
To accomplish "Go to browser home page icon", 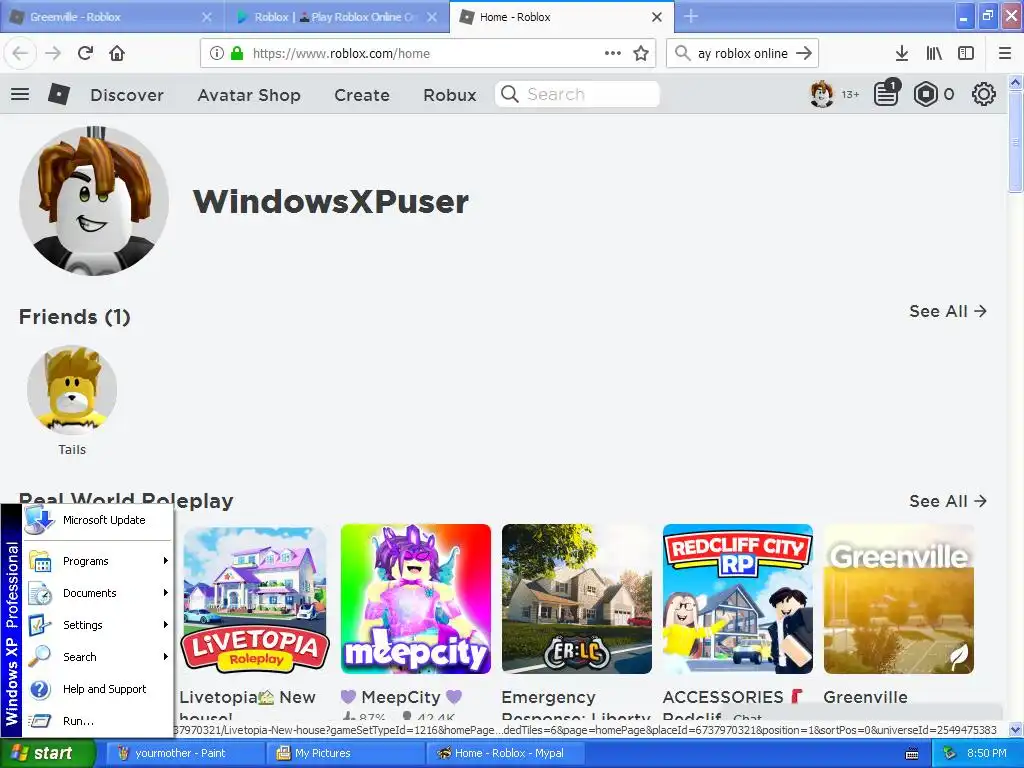I will 117,53.
